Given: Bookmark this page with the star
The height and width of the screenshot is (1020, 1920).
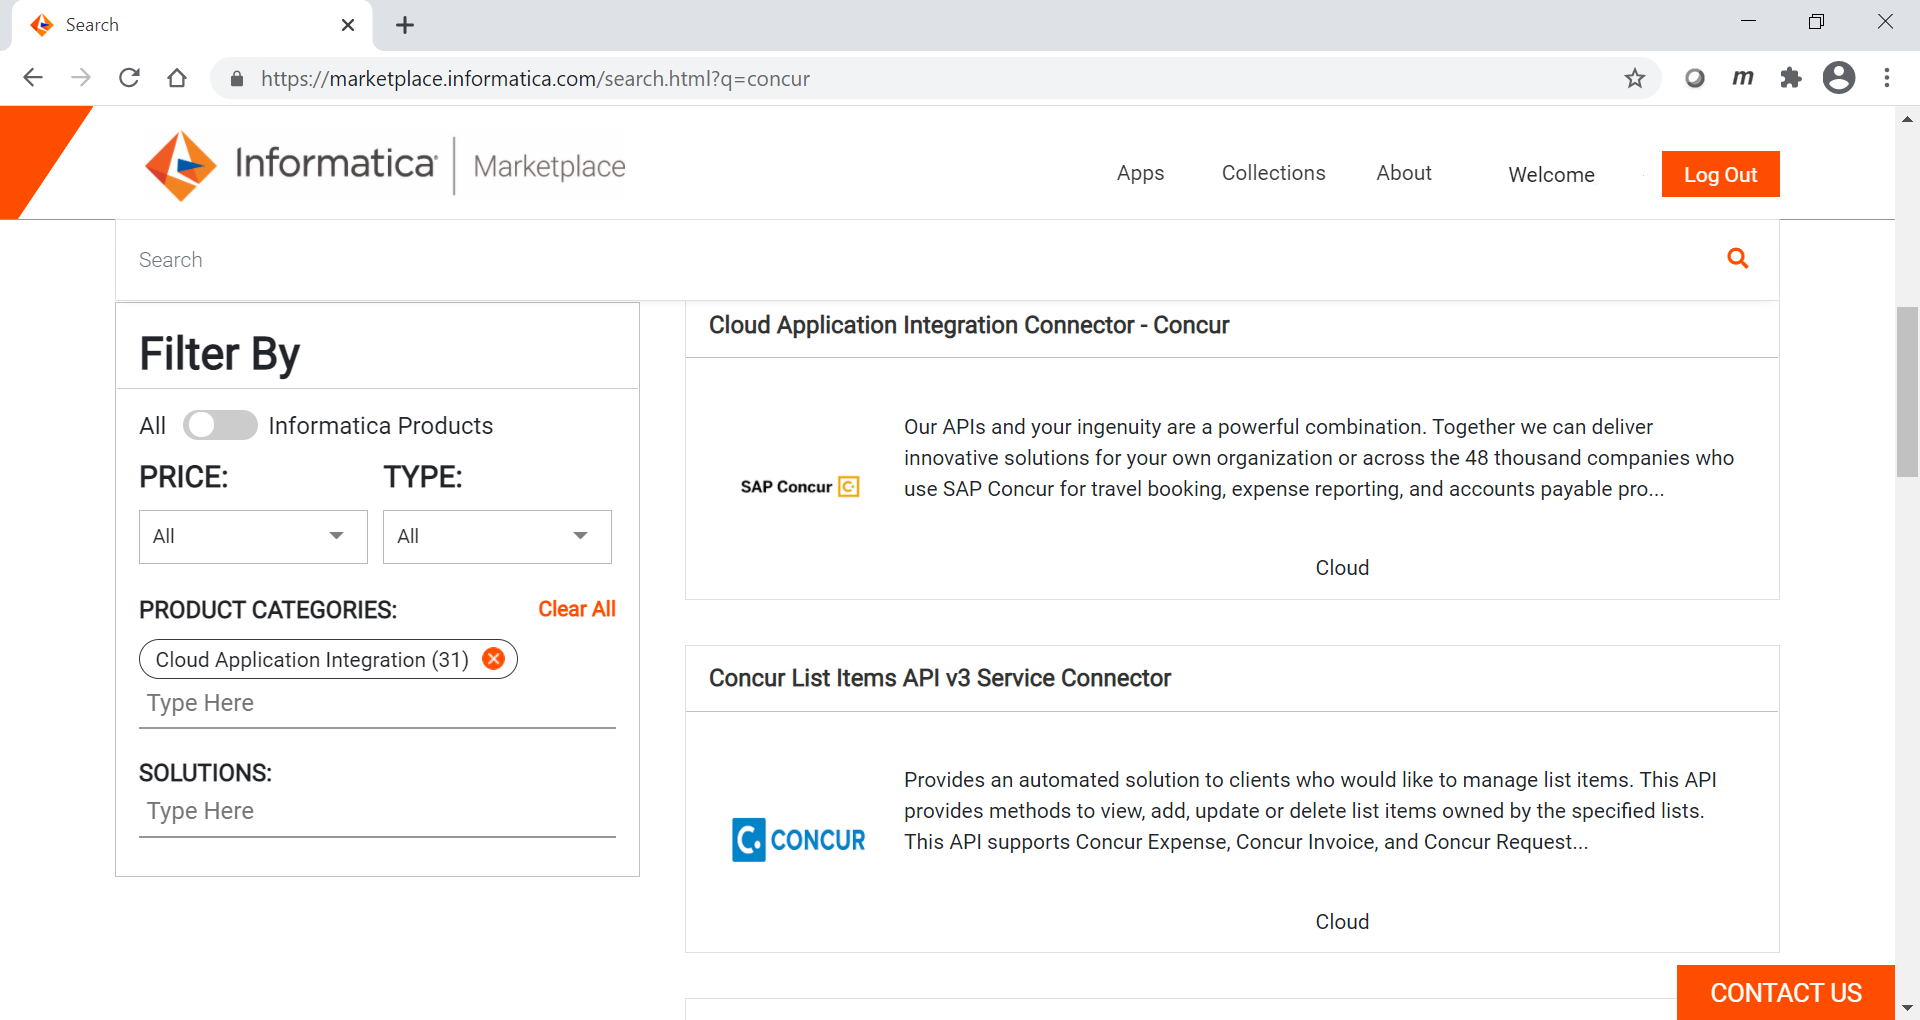Looking at the screenshot, I should [1635, 78].
